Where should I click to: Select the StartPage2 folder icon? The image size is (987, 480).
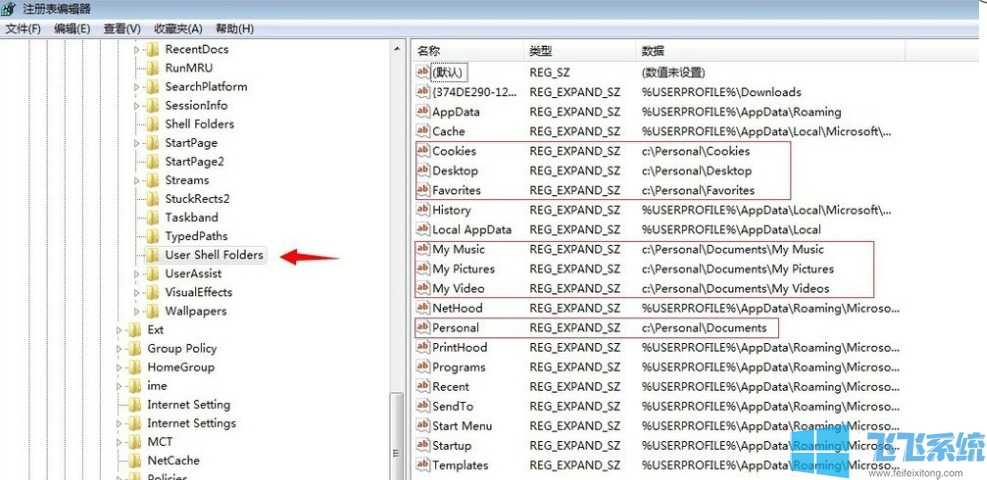[152, 162]
